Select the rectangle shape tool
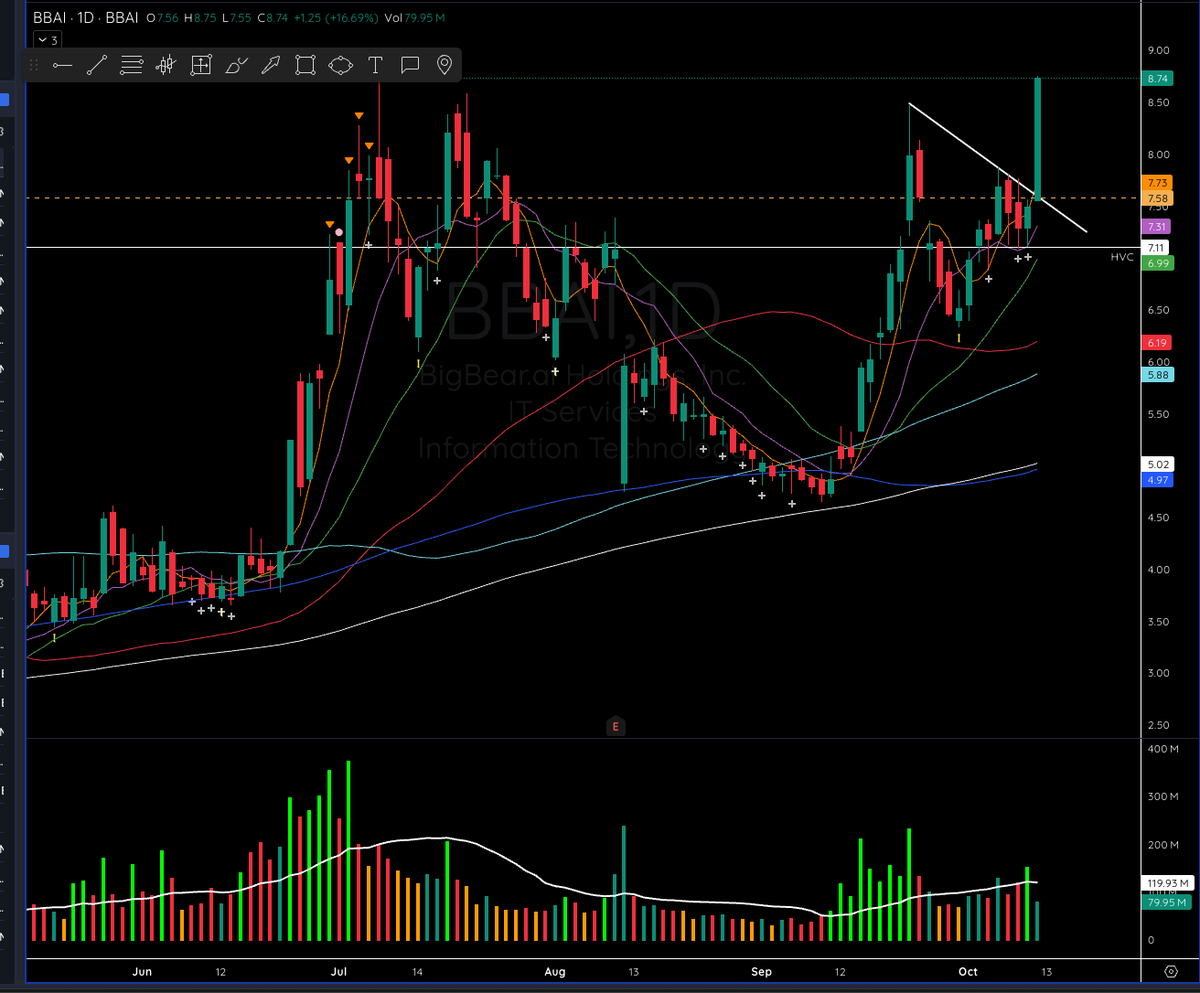 (306, 65)
